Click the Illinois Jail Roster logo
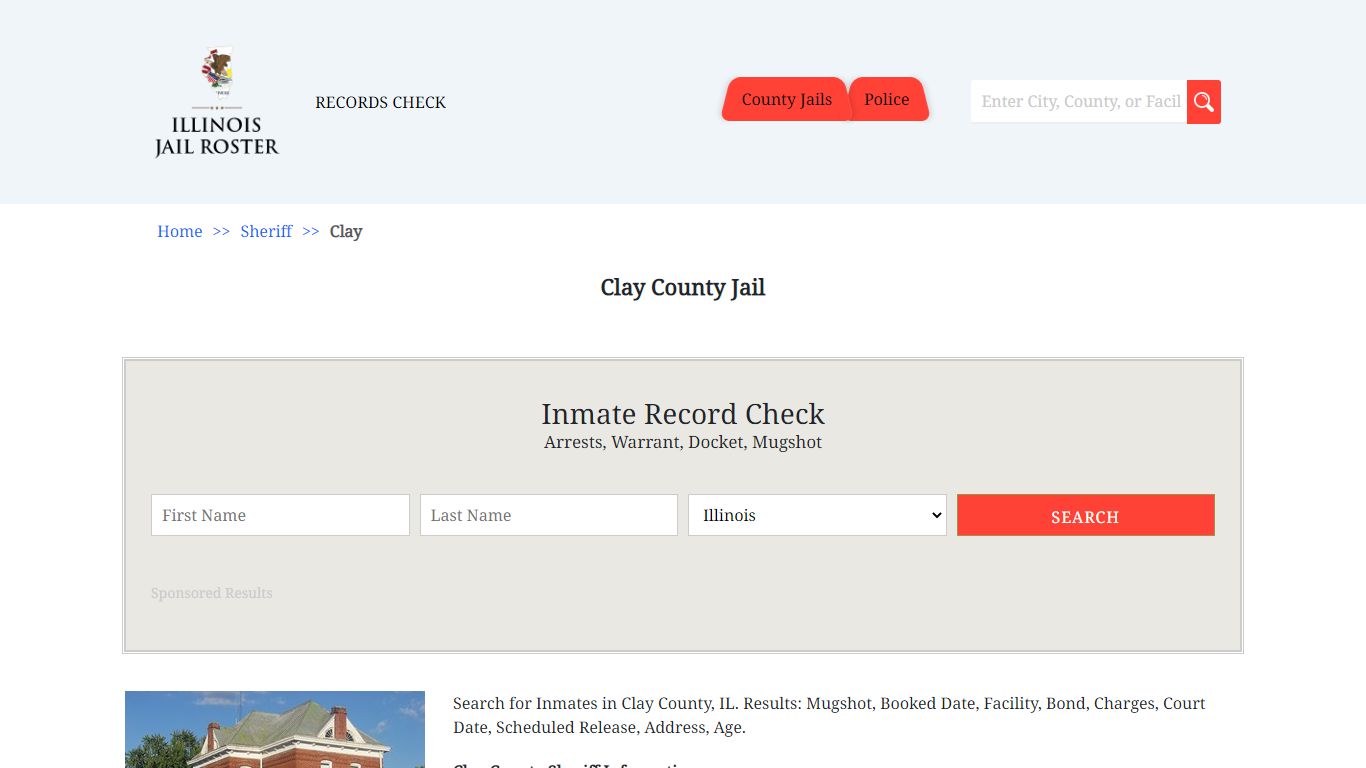This screenshot has height=768, width=1366. pos(217,102)
